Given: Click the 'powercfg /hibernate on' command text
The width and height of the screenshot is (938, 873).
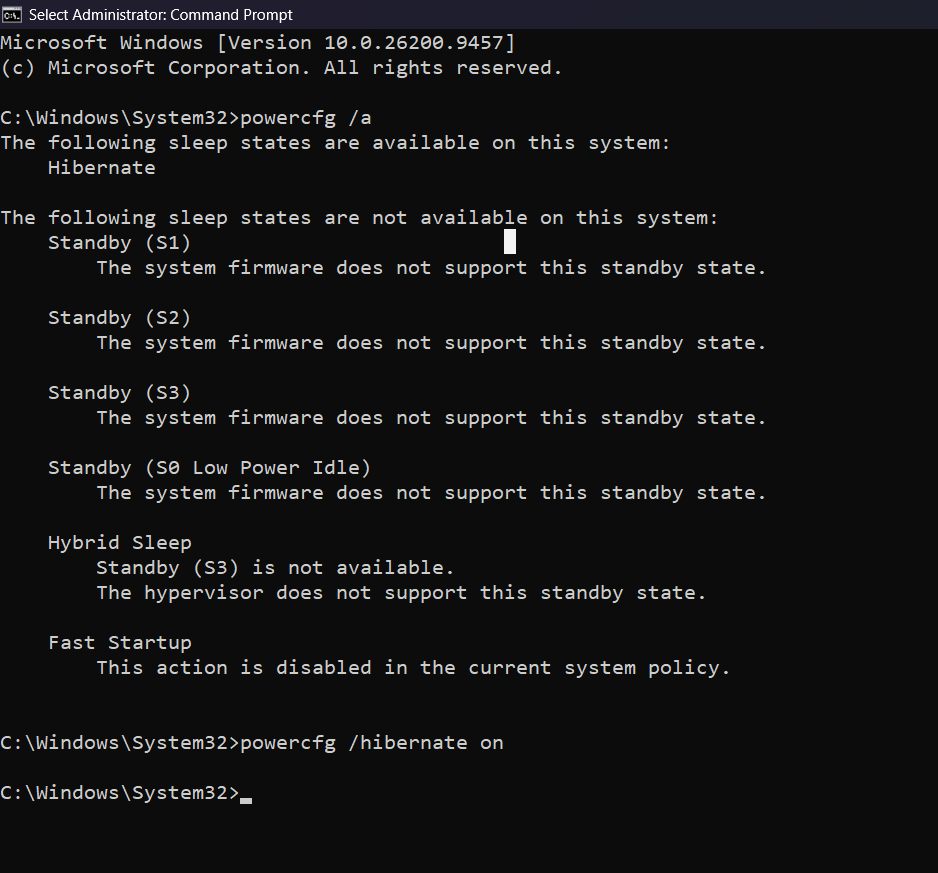Looking at the screenshot, I should [371, 743].
